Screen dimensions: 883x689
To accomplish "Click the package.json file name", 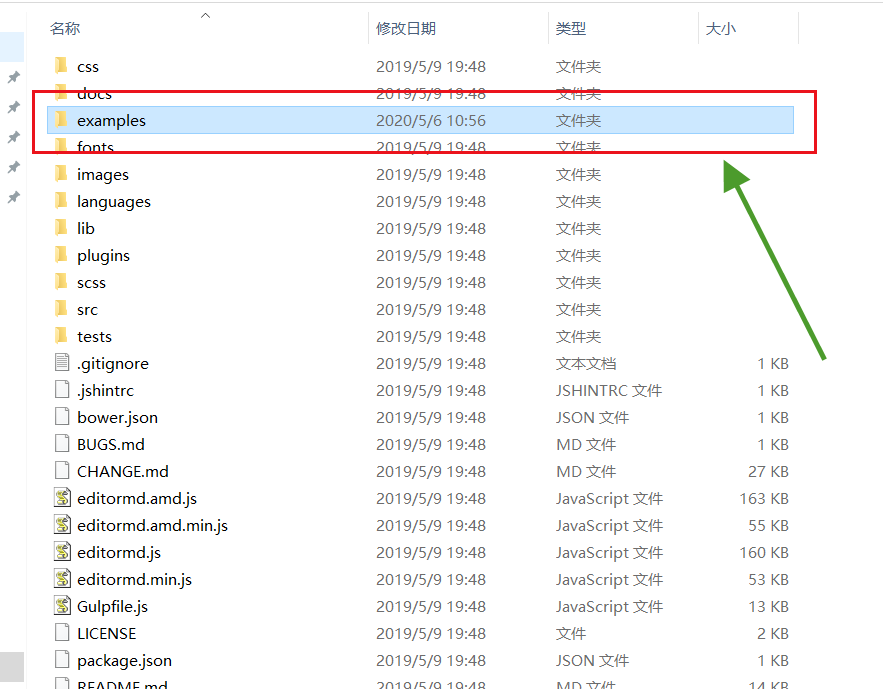I will point(124,661).
